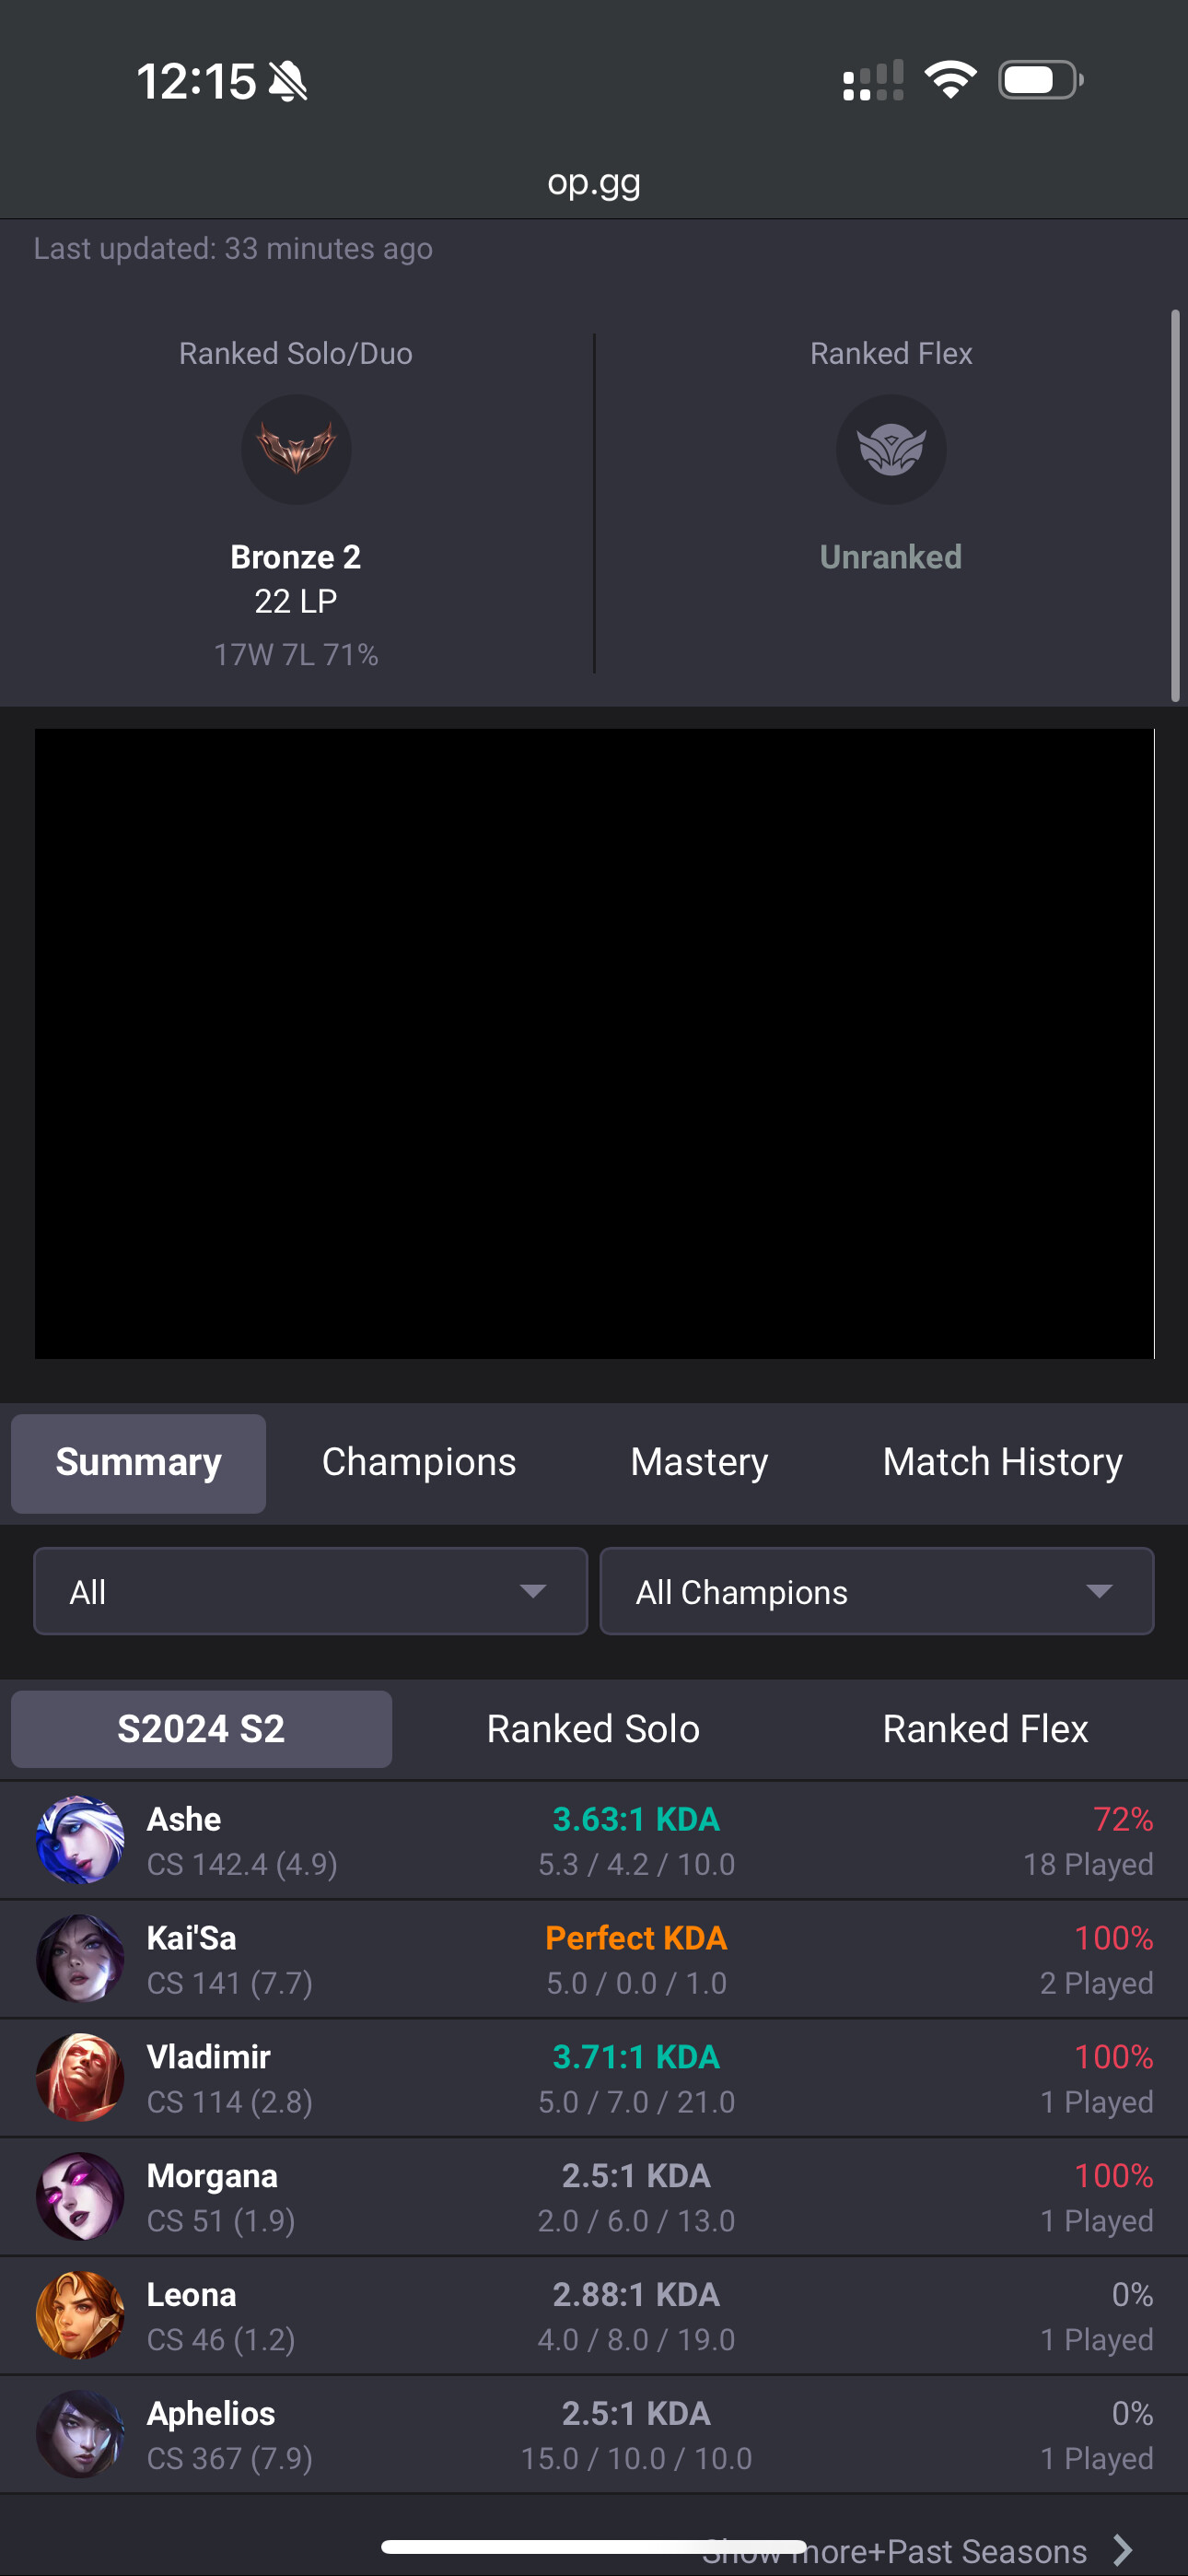Expand Show more+Past Seasons chevron

point(1123,2550)
